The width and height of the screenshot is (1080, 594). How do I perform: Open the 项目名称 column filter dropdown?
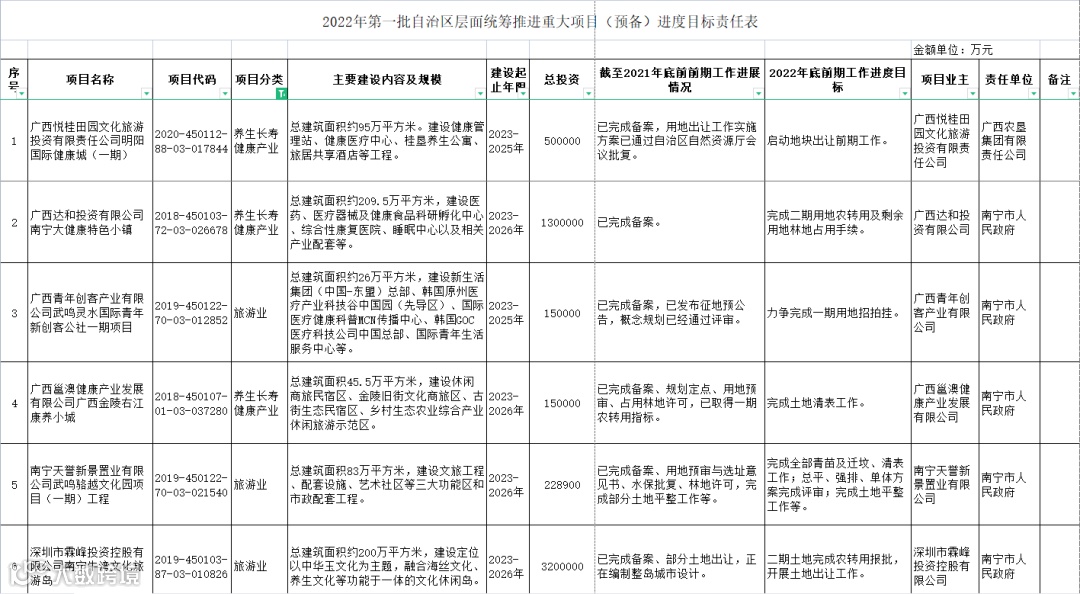click(x=146, y=94)
